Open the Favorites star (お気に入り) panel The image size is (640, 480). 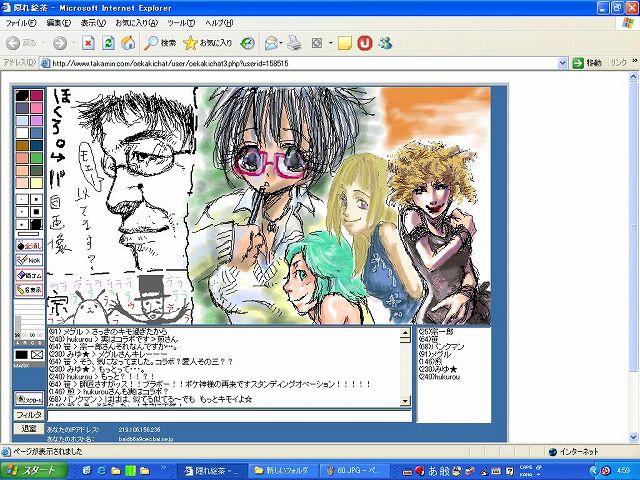tap(208, 43)
